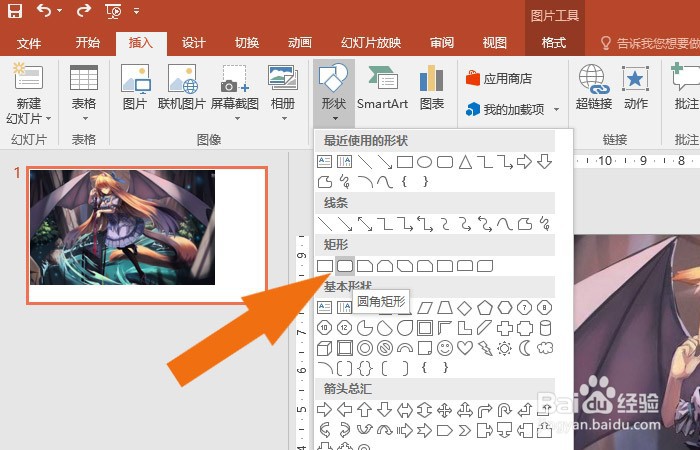Select the sun shape
700x450 pixels.
pyautogui.click(x=504, y=348)
